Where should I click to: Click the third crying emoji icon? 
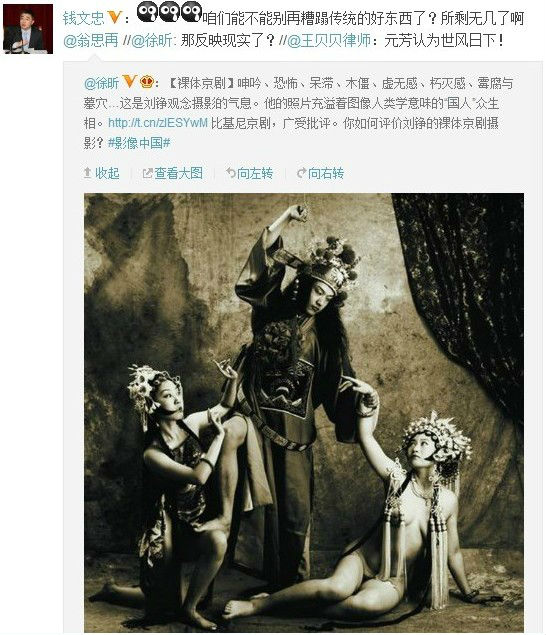point(191,12)
